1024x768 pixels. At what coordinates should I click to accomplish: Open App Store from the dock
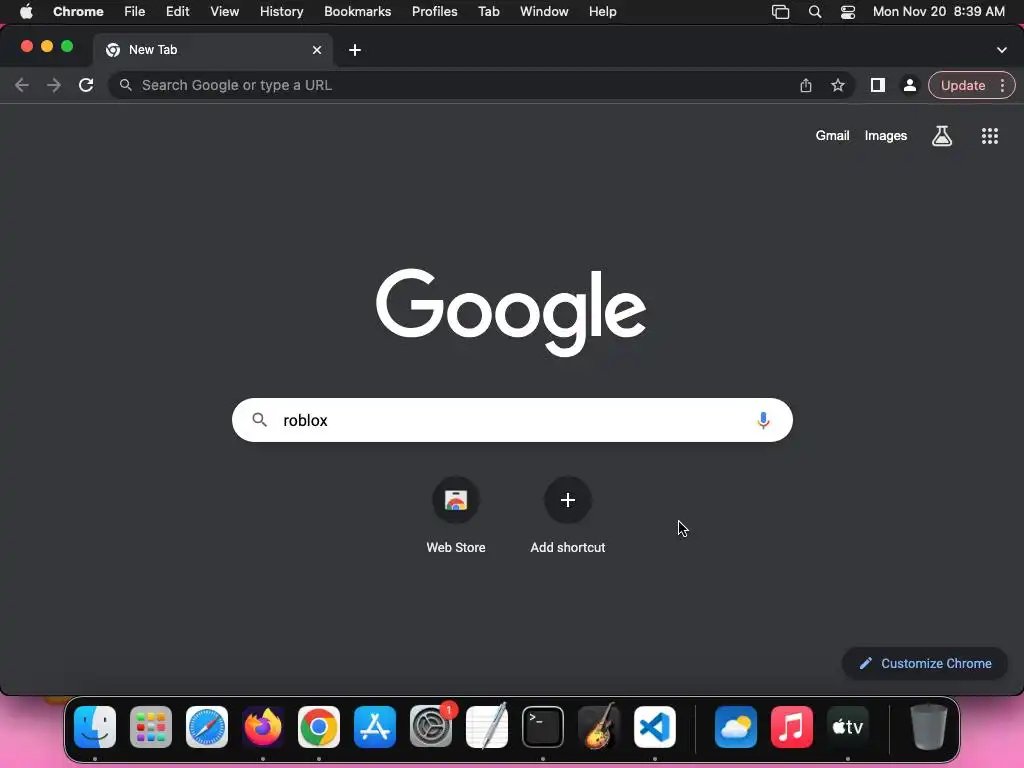coord(375,727)
